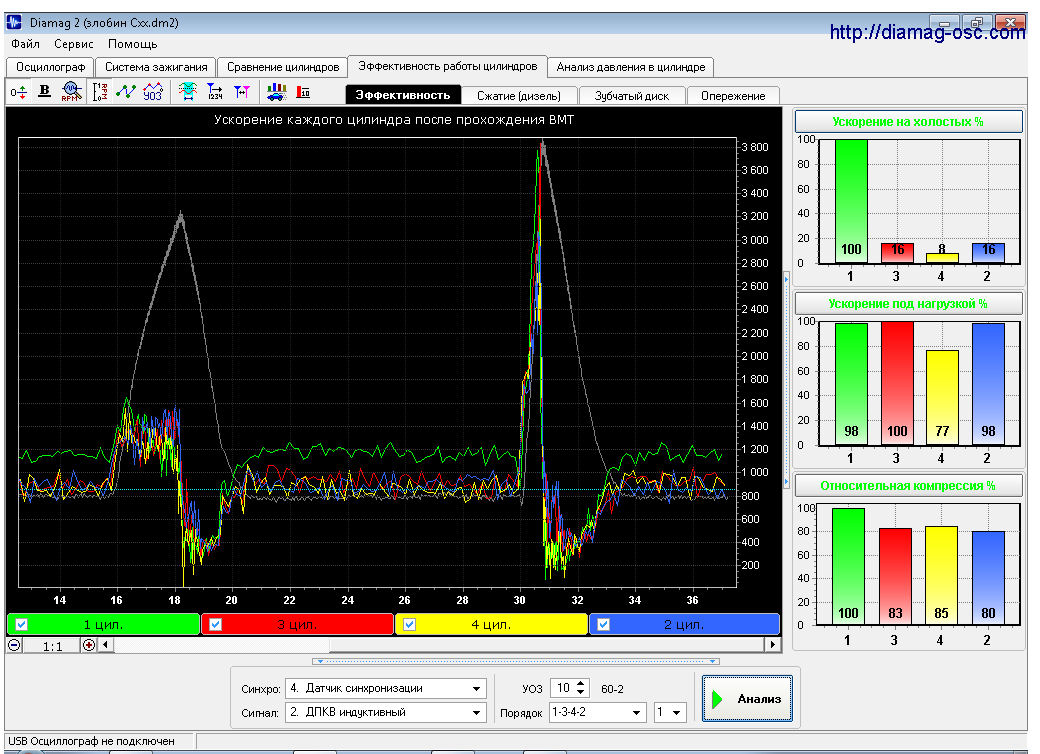
Task: Click the red bar with 10 icon
Action: (303, 92)
